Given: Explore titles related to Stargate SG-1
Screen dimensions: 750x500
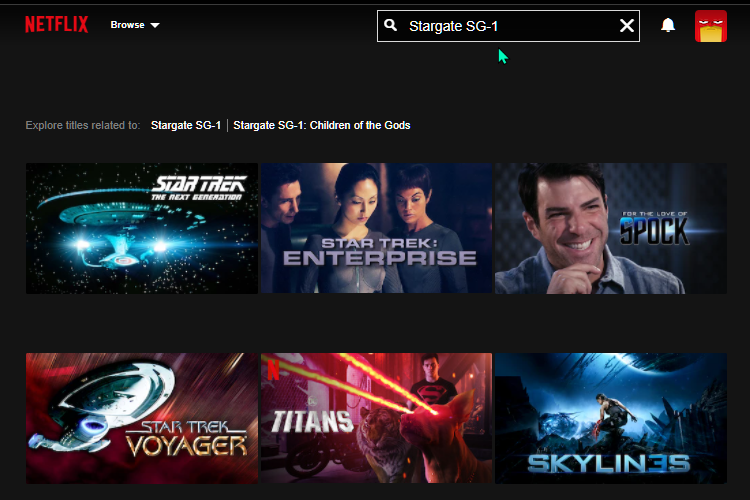Looking at the screenshot, I should point(186,125).
